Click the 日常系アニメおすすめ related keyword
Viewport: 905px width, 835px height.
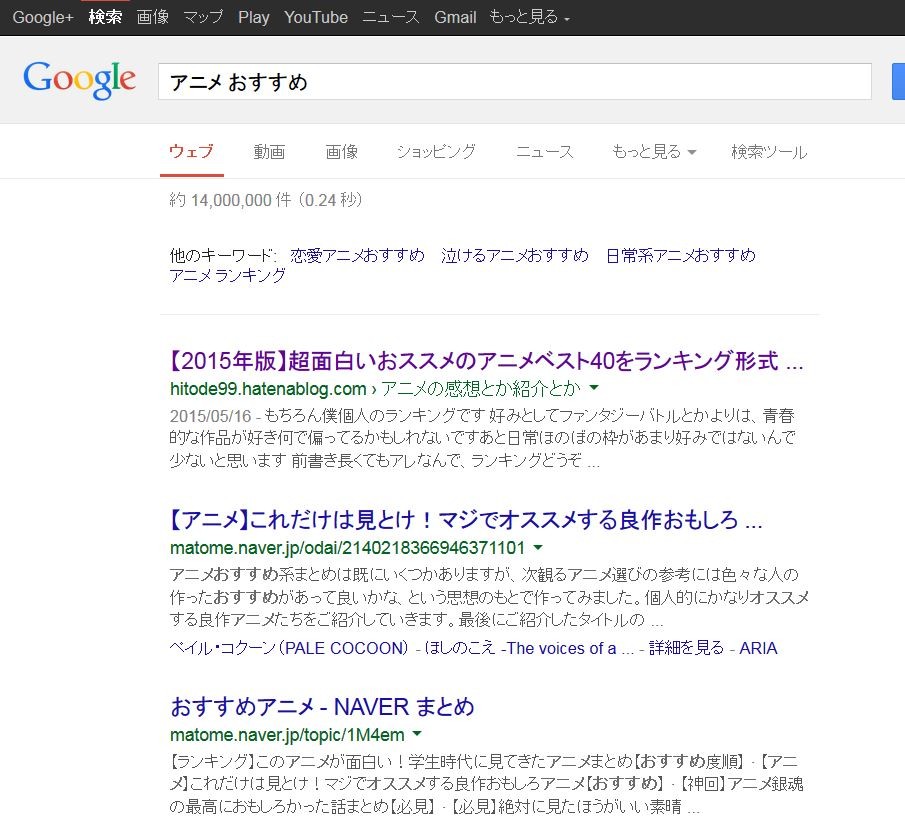[x=681, y=255]
